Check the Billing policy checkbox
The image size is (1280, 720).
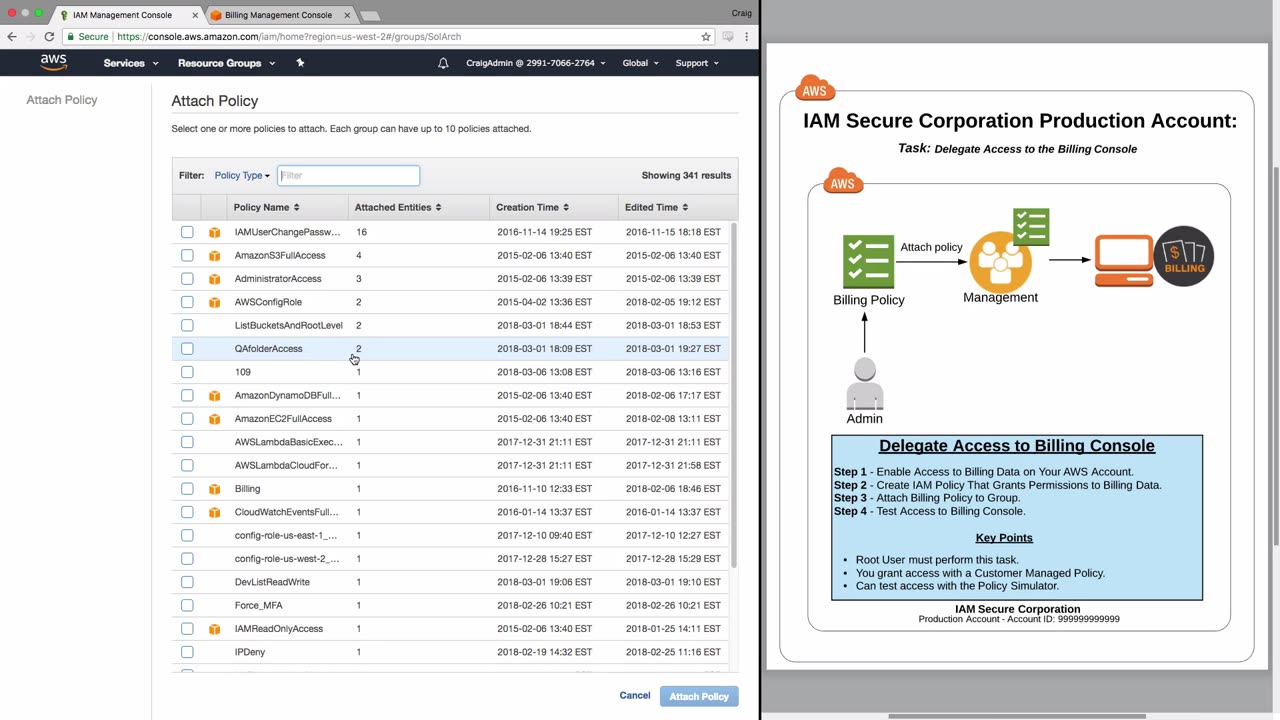tap(187, 489)
